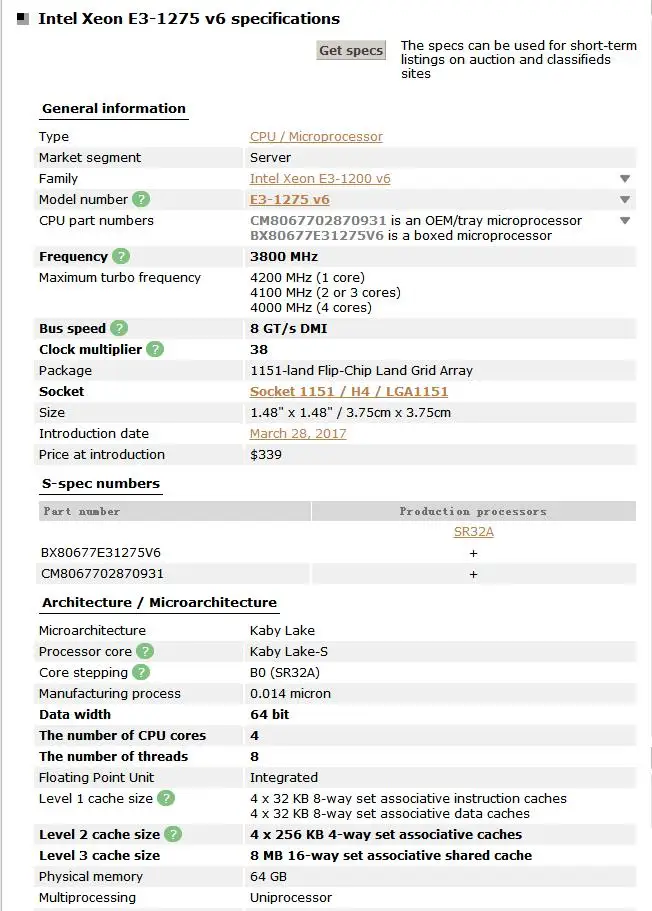Click the March 28, 2017 date link

point(298,433)
